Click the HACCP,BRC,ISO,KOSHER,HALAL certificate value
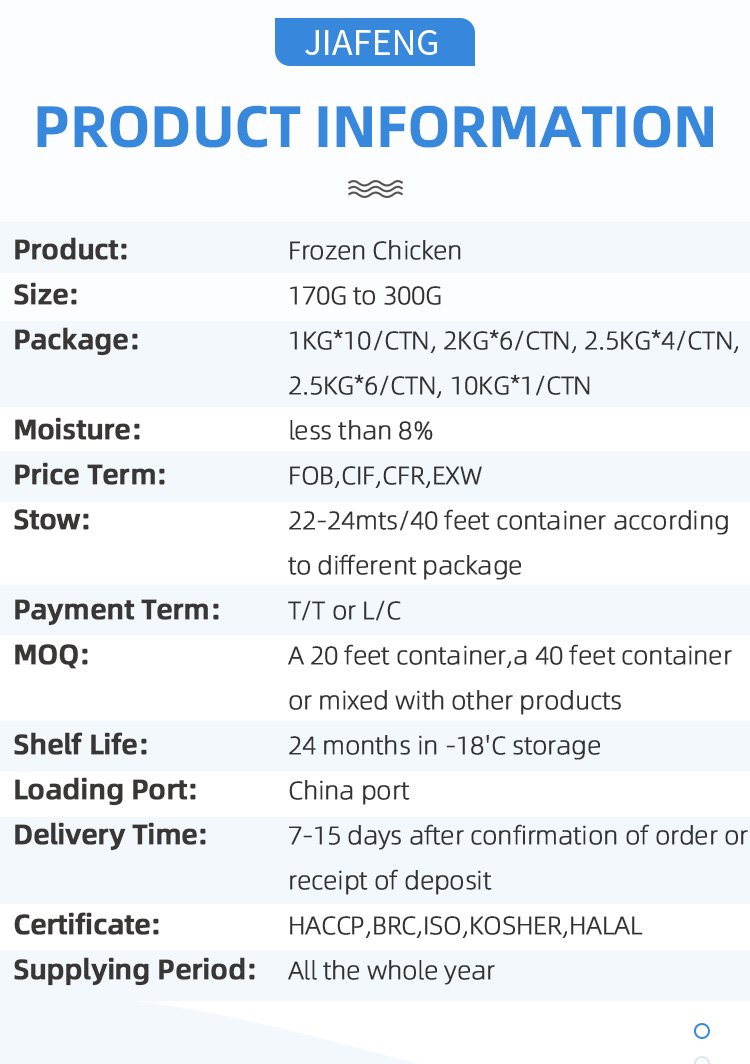The height and width of the screenshot is (1064, 750). (x=465, y=926)
